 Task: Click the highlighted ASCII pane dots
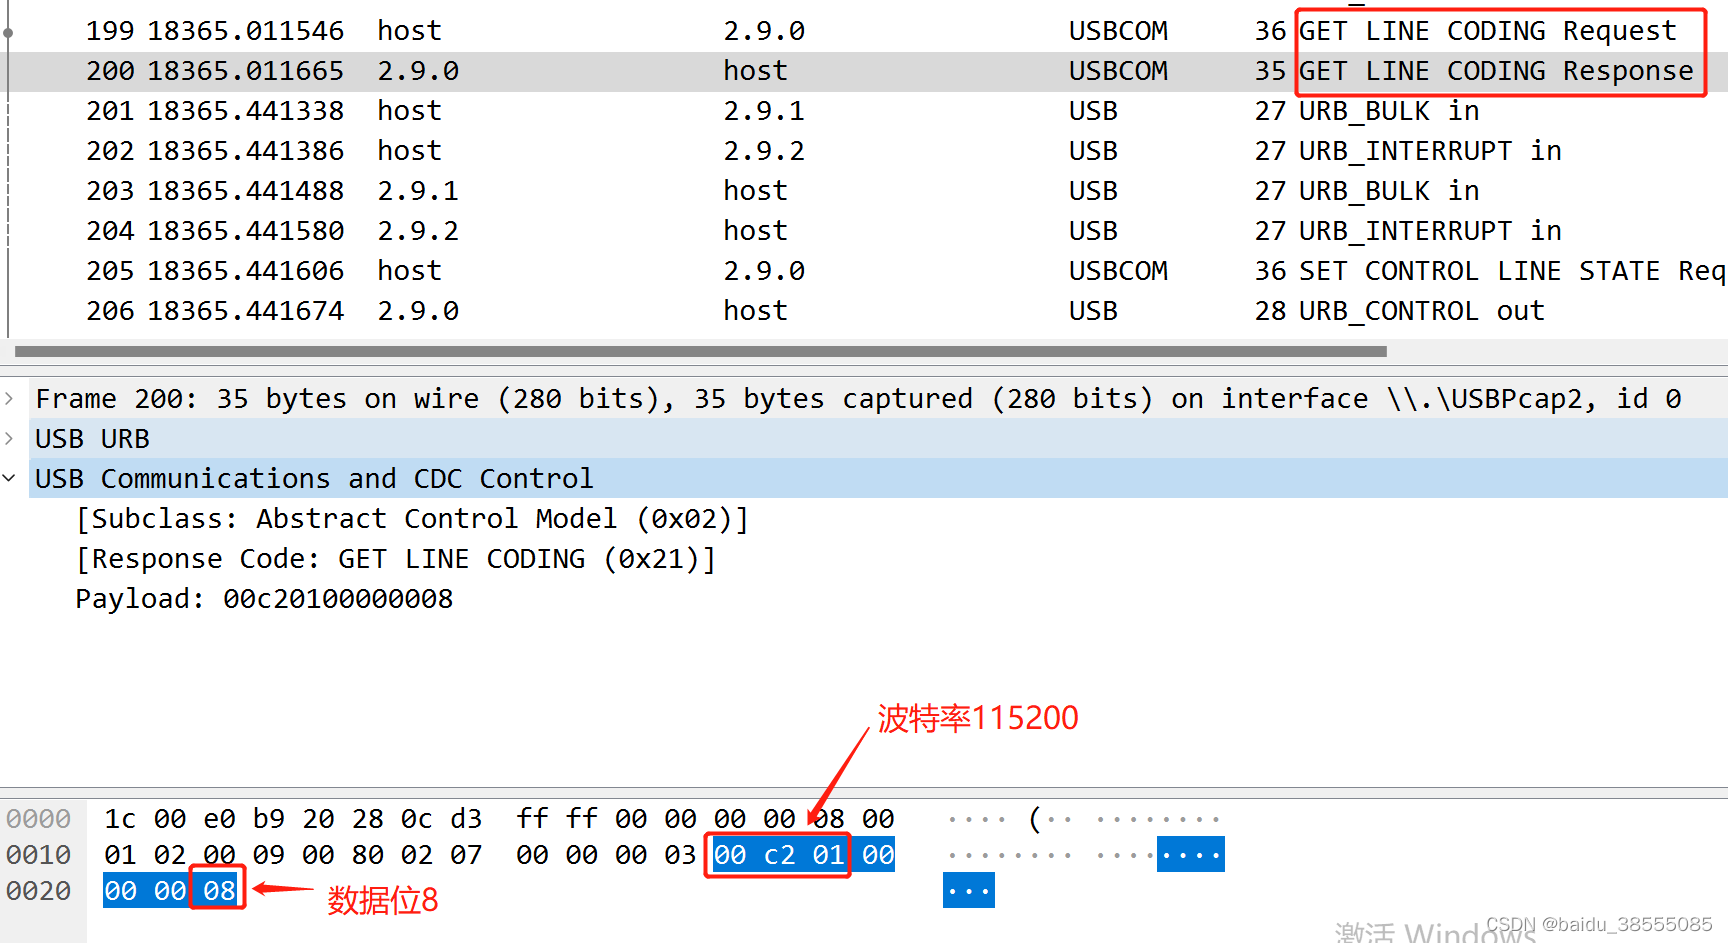[1190, 854]
